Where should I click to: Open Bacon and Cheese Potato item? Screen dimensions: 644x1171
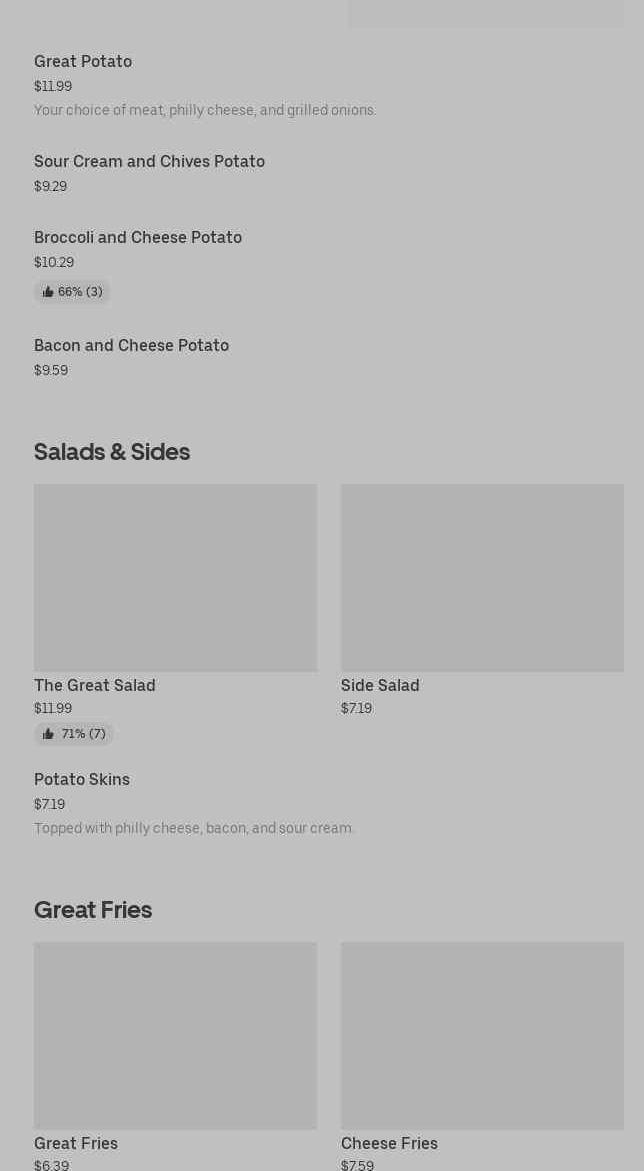(x=131, y=345)
